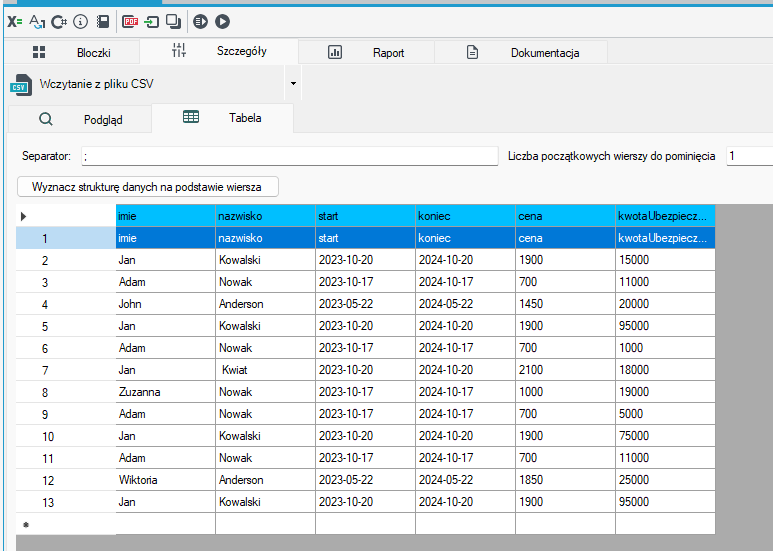Click the '5000' amount cell in row 9

(x=666, y=414)
